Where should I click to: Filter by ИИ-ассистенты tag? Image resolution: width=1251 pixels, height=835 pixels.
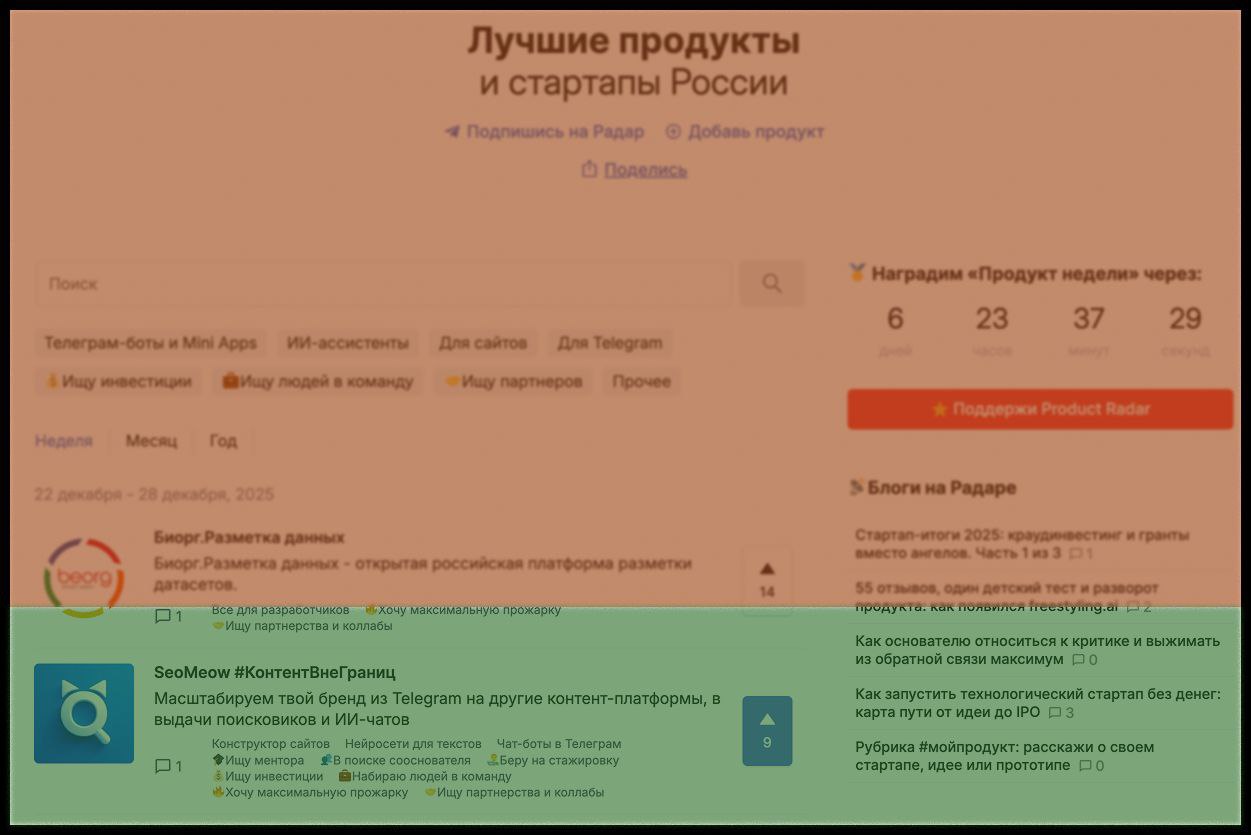(x=348, y=343)
